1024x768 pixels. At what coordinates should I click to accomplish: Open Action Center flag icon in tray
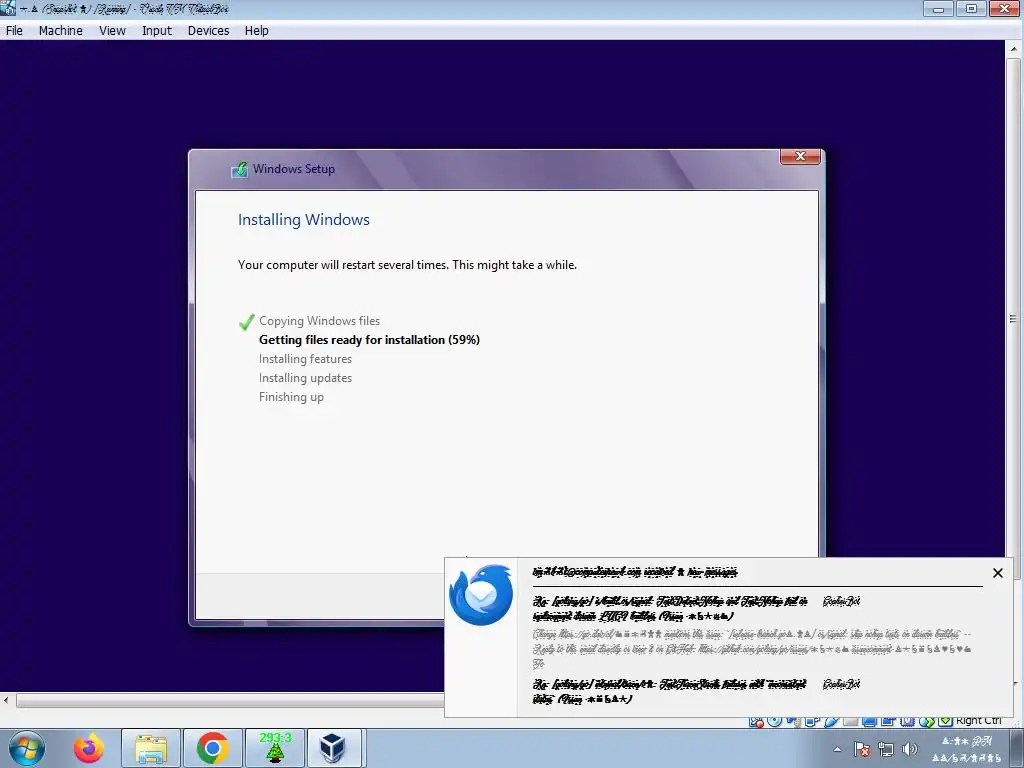coord(862,749)
